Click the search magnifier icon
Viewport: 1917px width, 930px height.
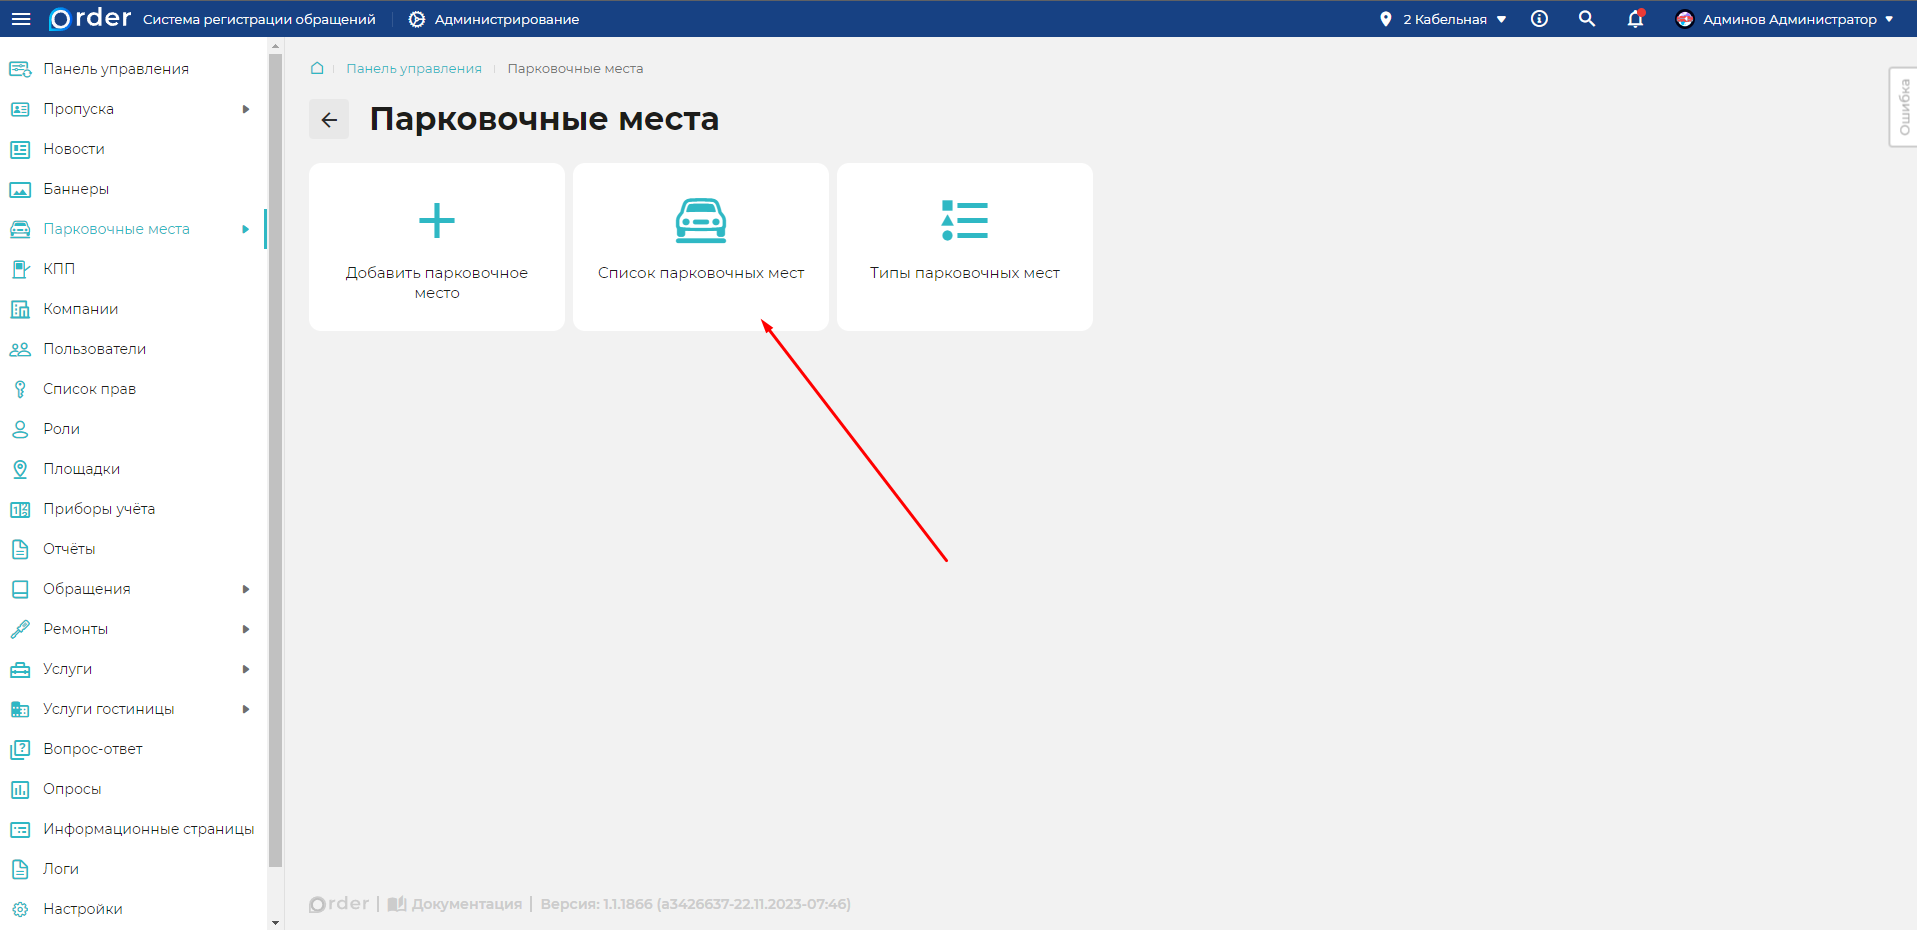1587,19
